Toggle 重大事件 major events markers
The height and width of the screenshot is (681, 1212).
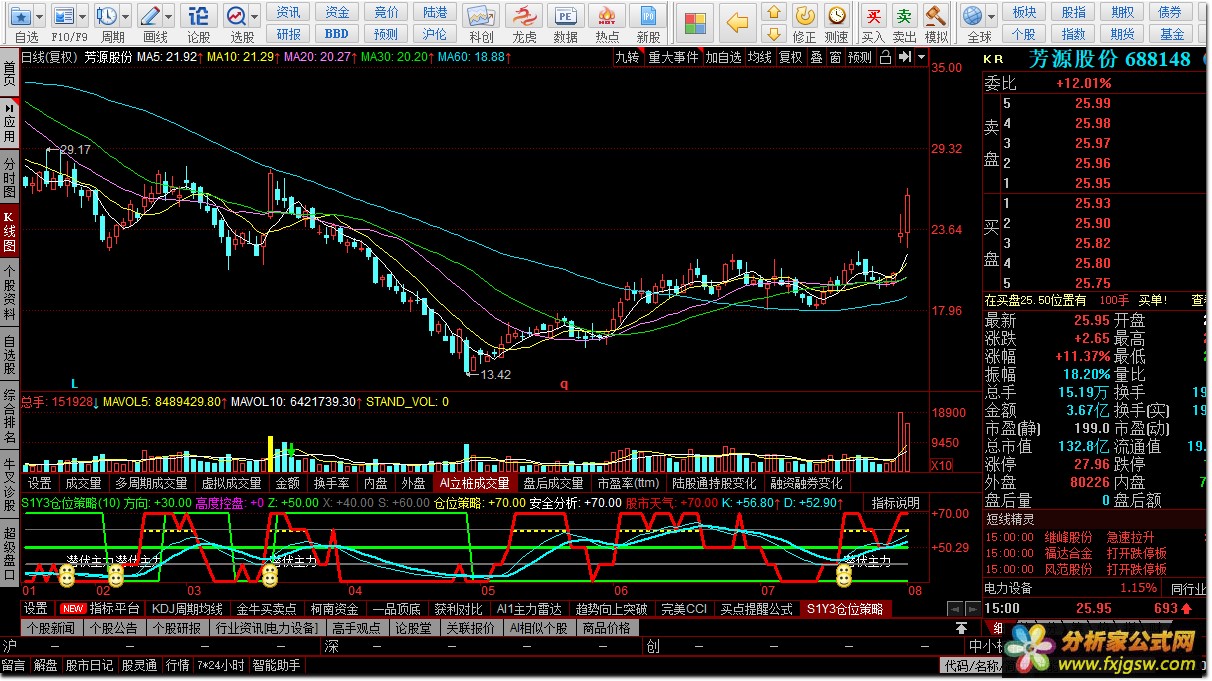(x=673, y=57)
